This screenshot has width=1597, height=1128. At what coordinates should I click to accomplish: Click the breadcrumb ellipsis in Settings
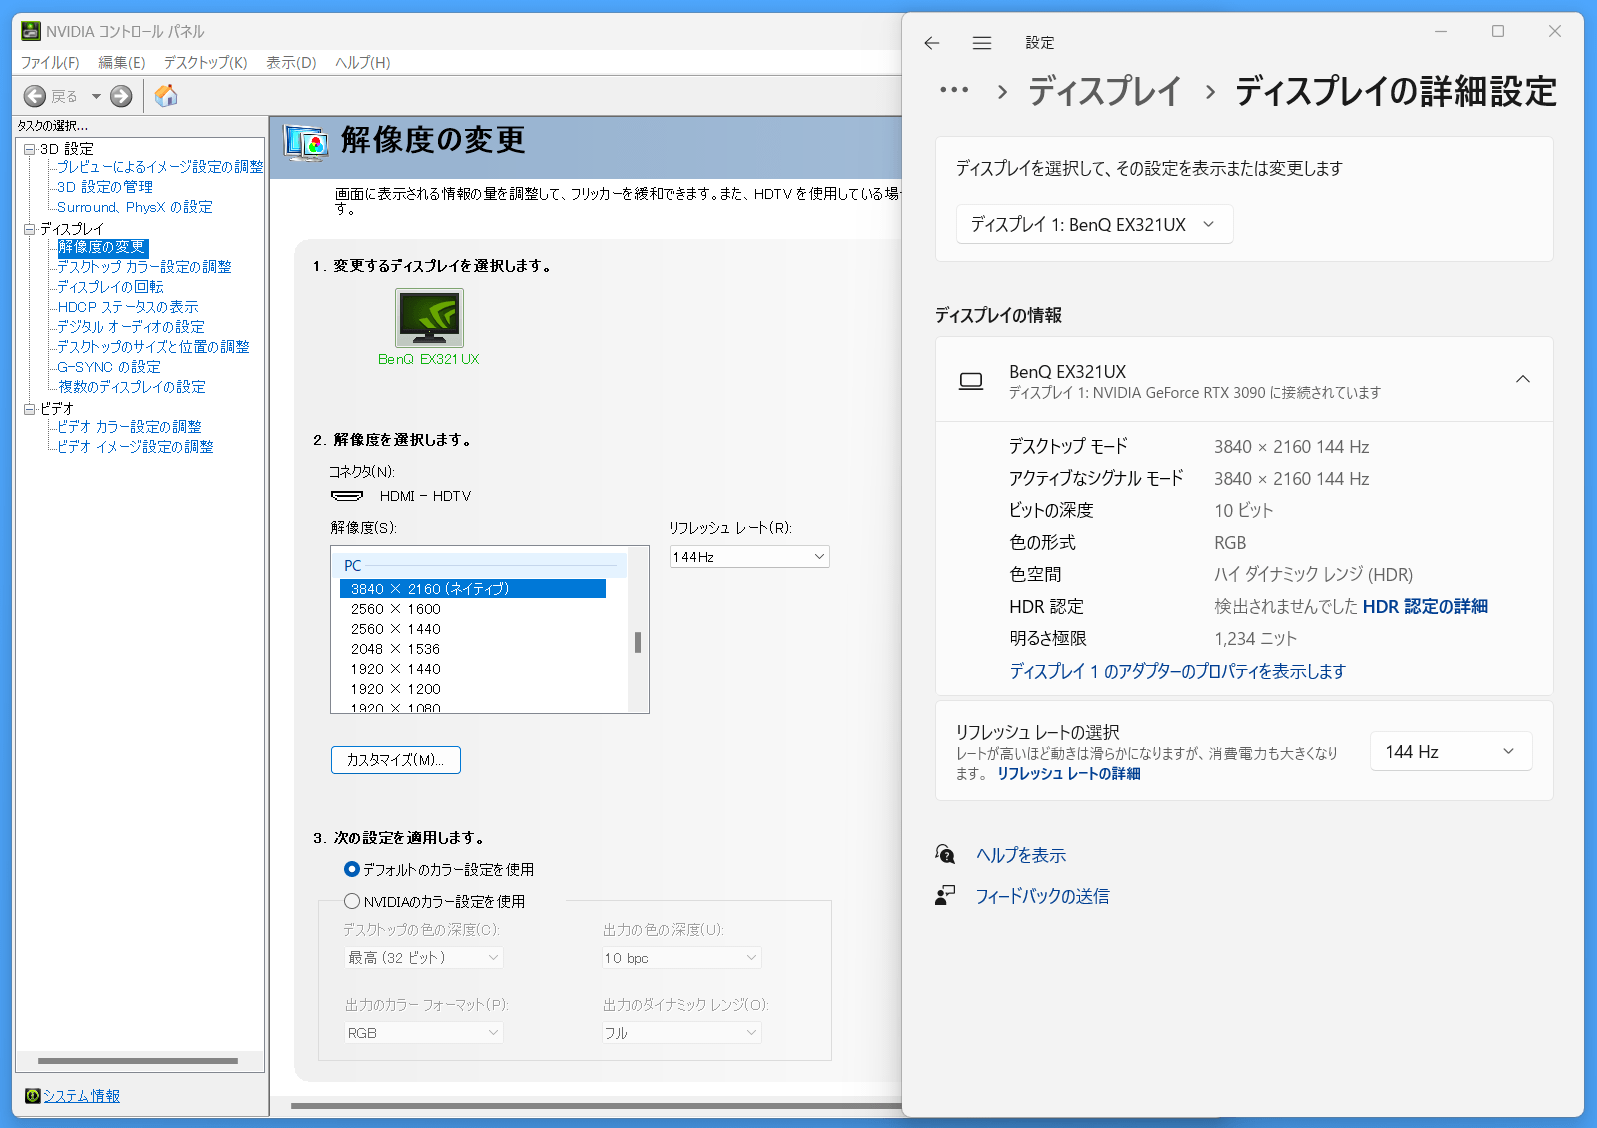point(954,91)
